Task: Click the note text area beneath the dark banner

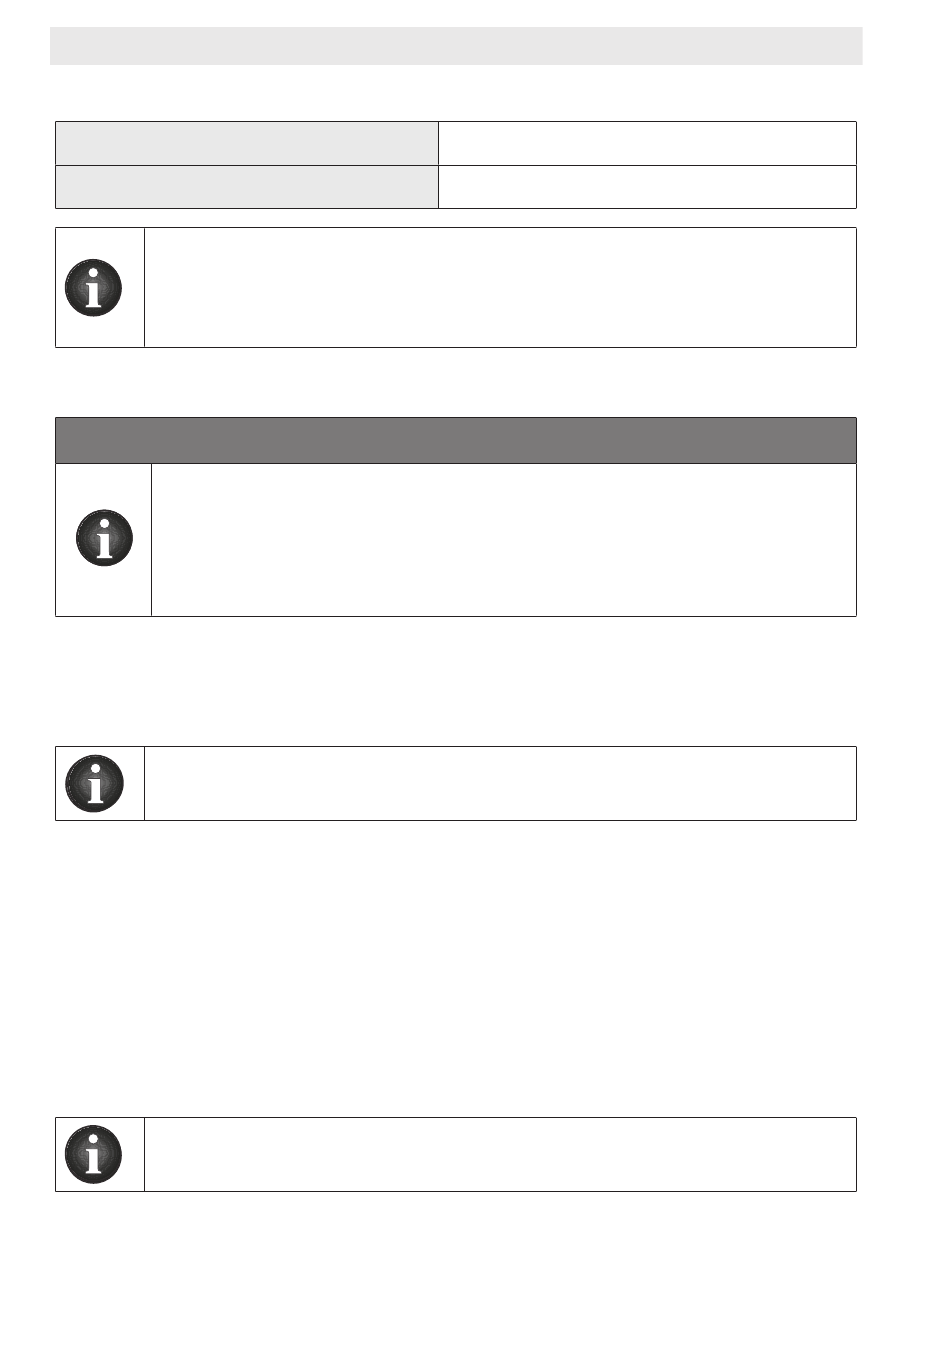Action: (504, 540)
